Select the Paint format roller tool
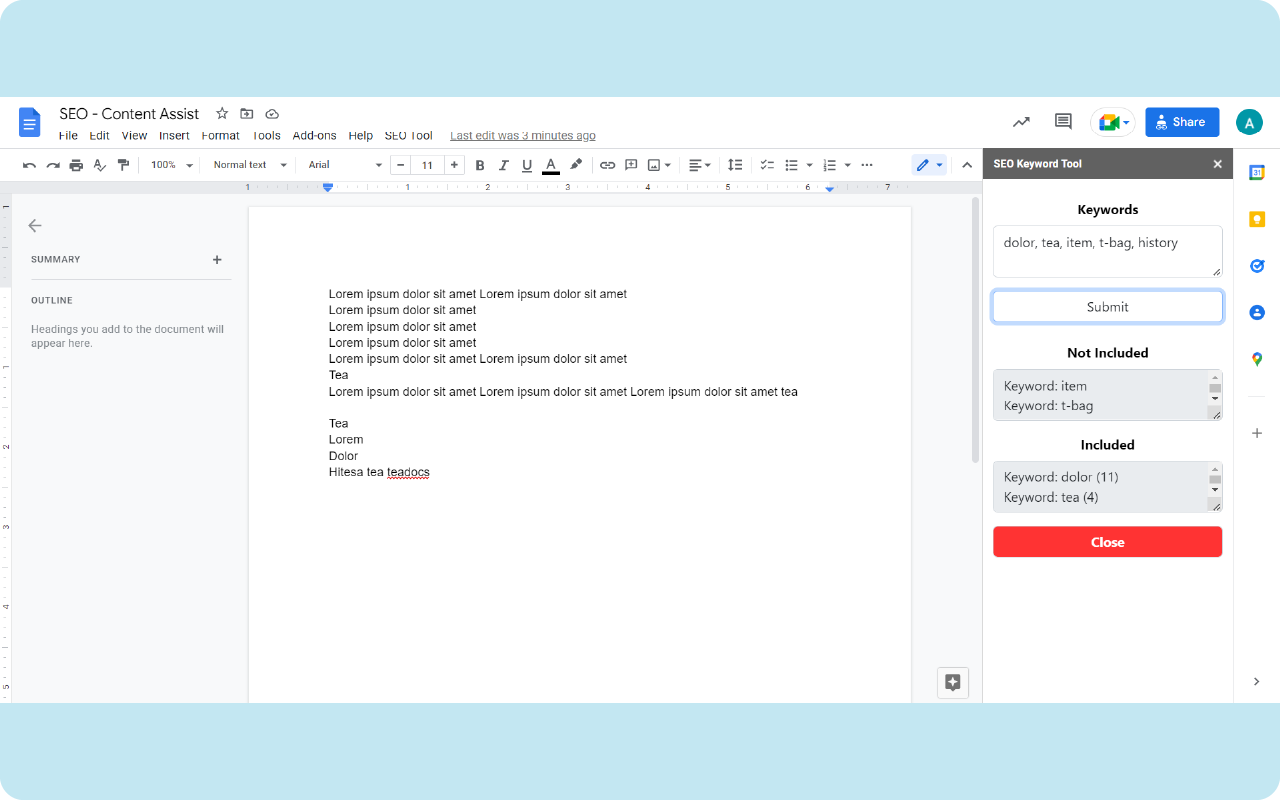This screenshot has height=800, width=1280. pyautogui.click(x=123, y=165)
